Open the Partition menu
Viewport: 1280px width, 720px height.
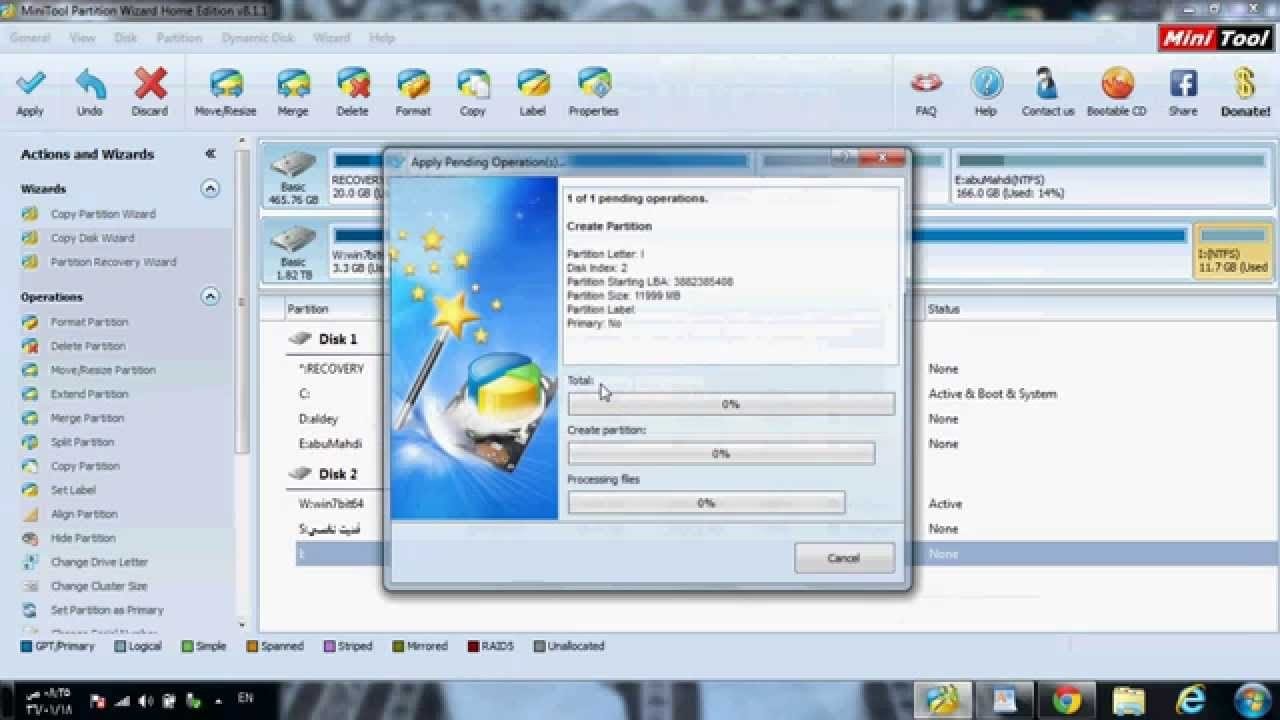pyautogui.click(x=179, y=38)
